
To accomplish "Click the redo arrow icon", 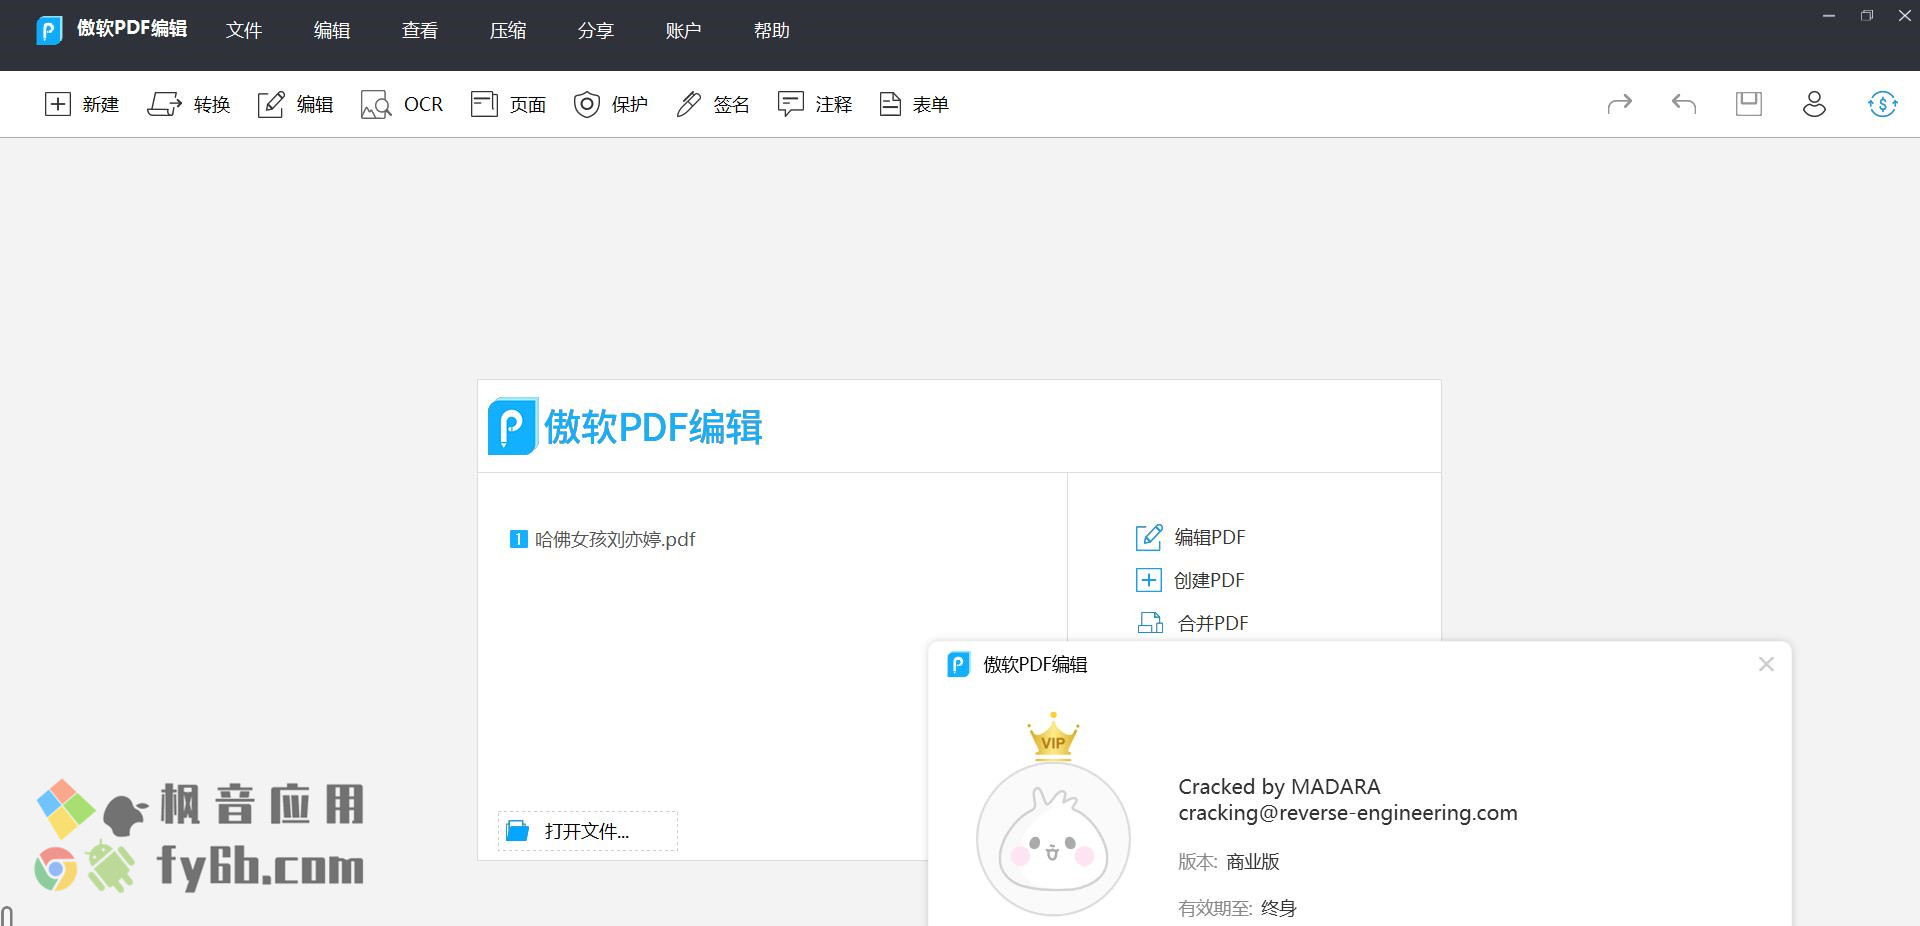I will tap(1620, 104).
